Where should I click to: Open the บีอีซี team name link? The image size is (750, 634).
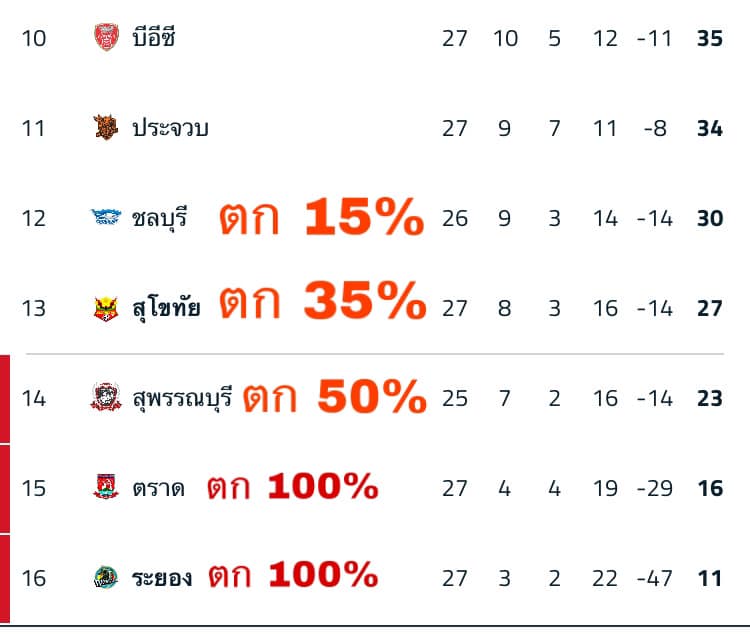click(155, 38)
